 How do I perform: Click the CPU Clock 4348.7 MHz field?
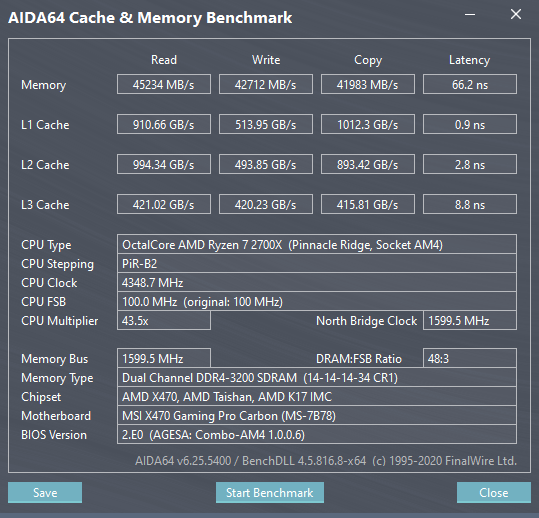point(317,283)
